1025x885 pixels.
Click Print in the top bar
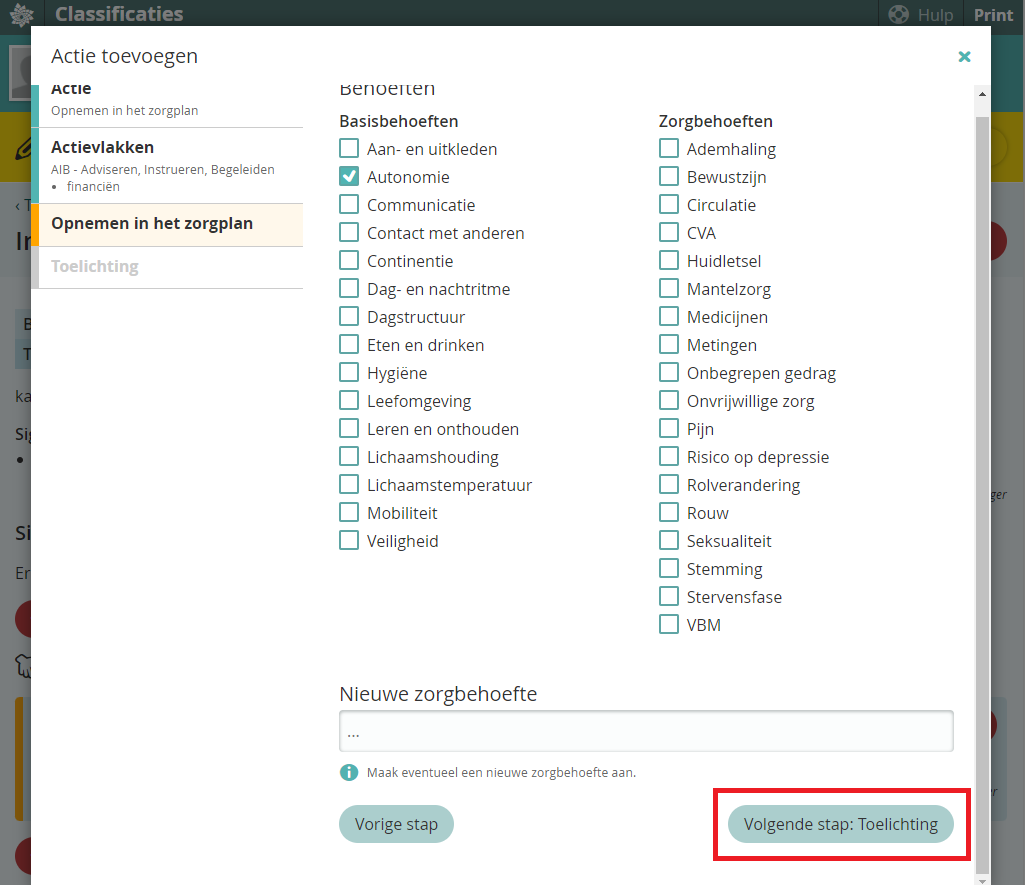pyautogui.click(x=993, y=15)
